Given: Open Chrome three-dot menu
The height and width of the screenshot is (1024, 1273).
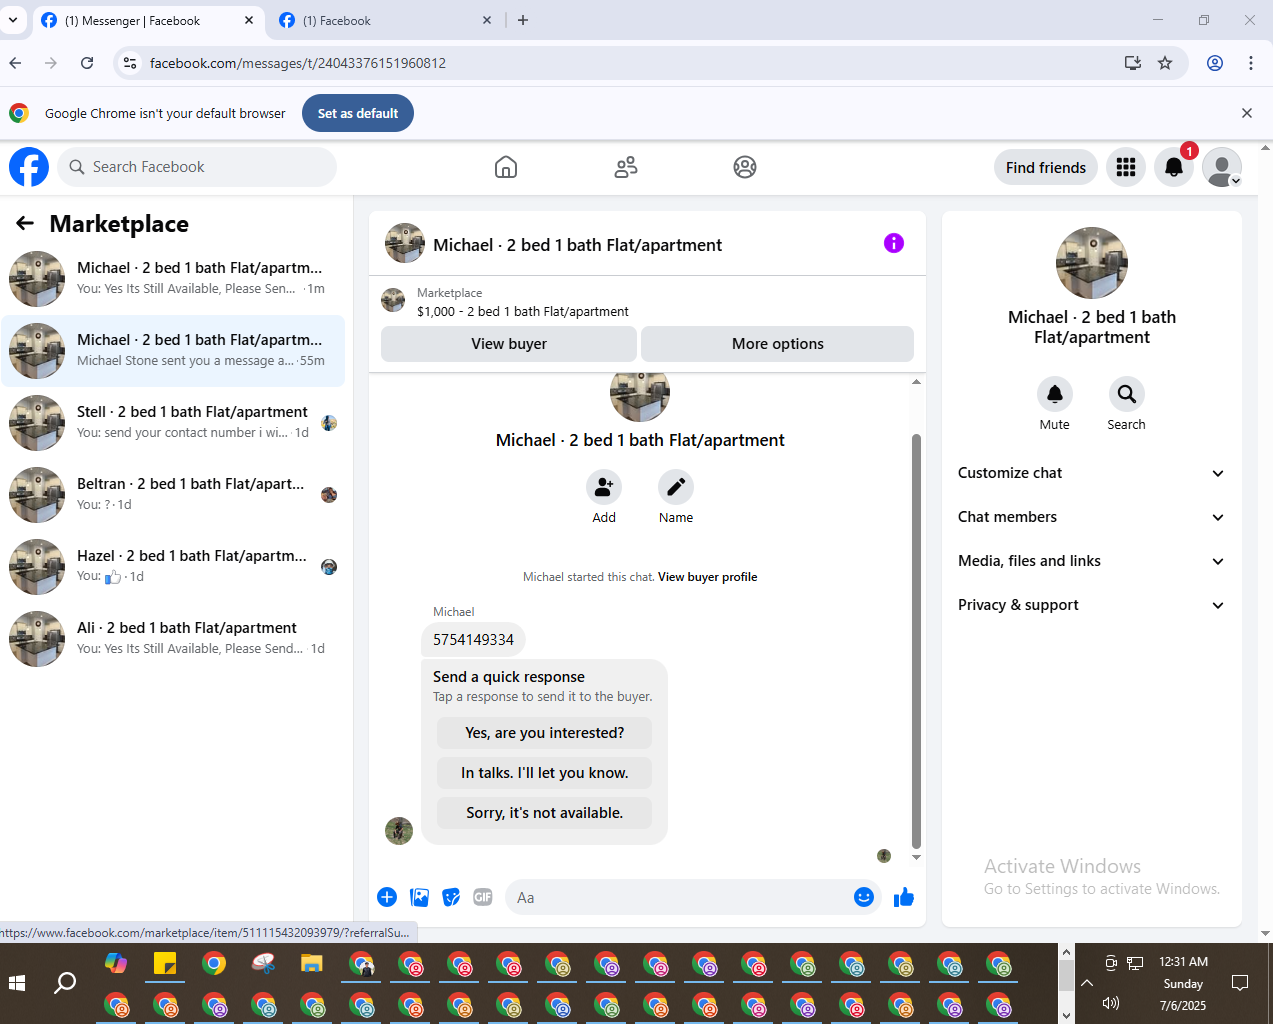Looking at the screenshot, I should pyautogui.click(x=1251, y=63).
